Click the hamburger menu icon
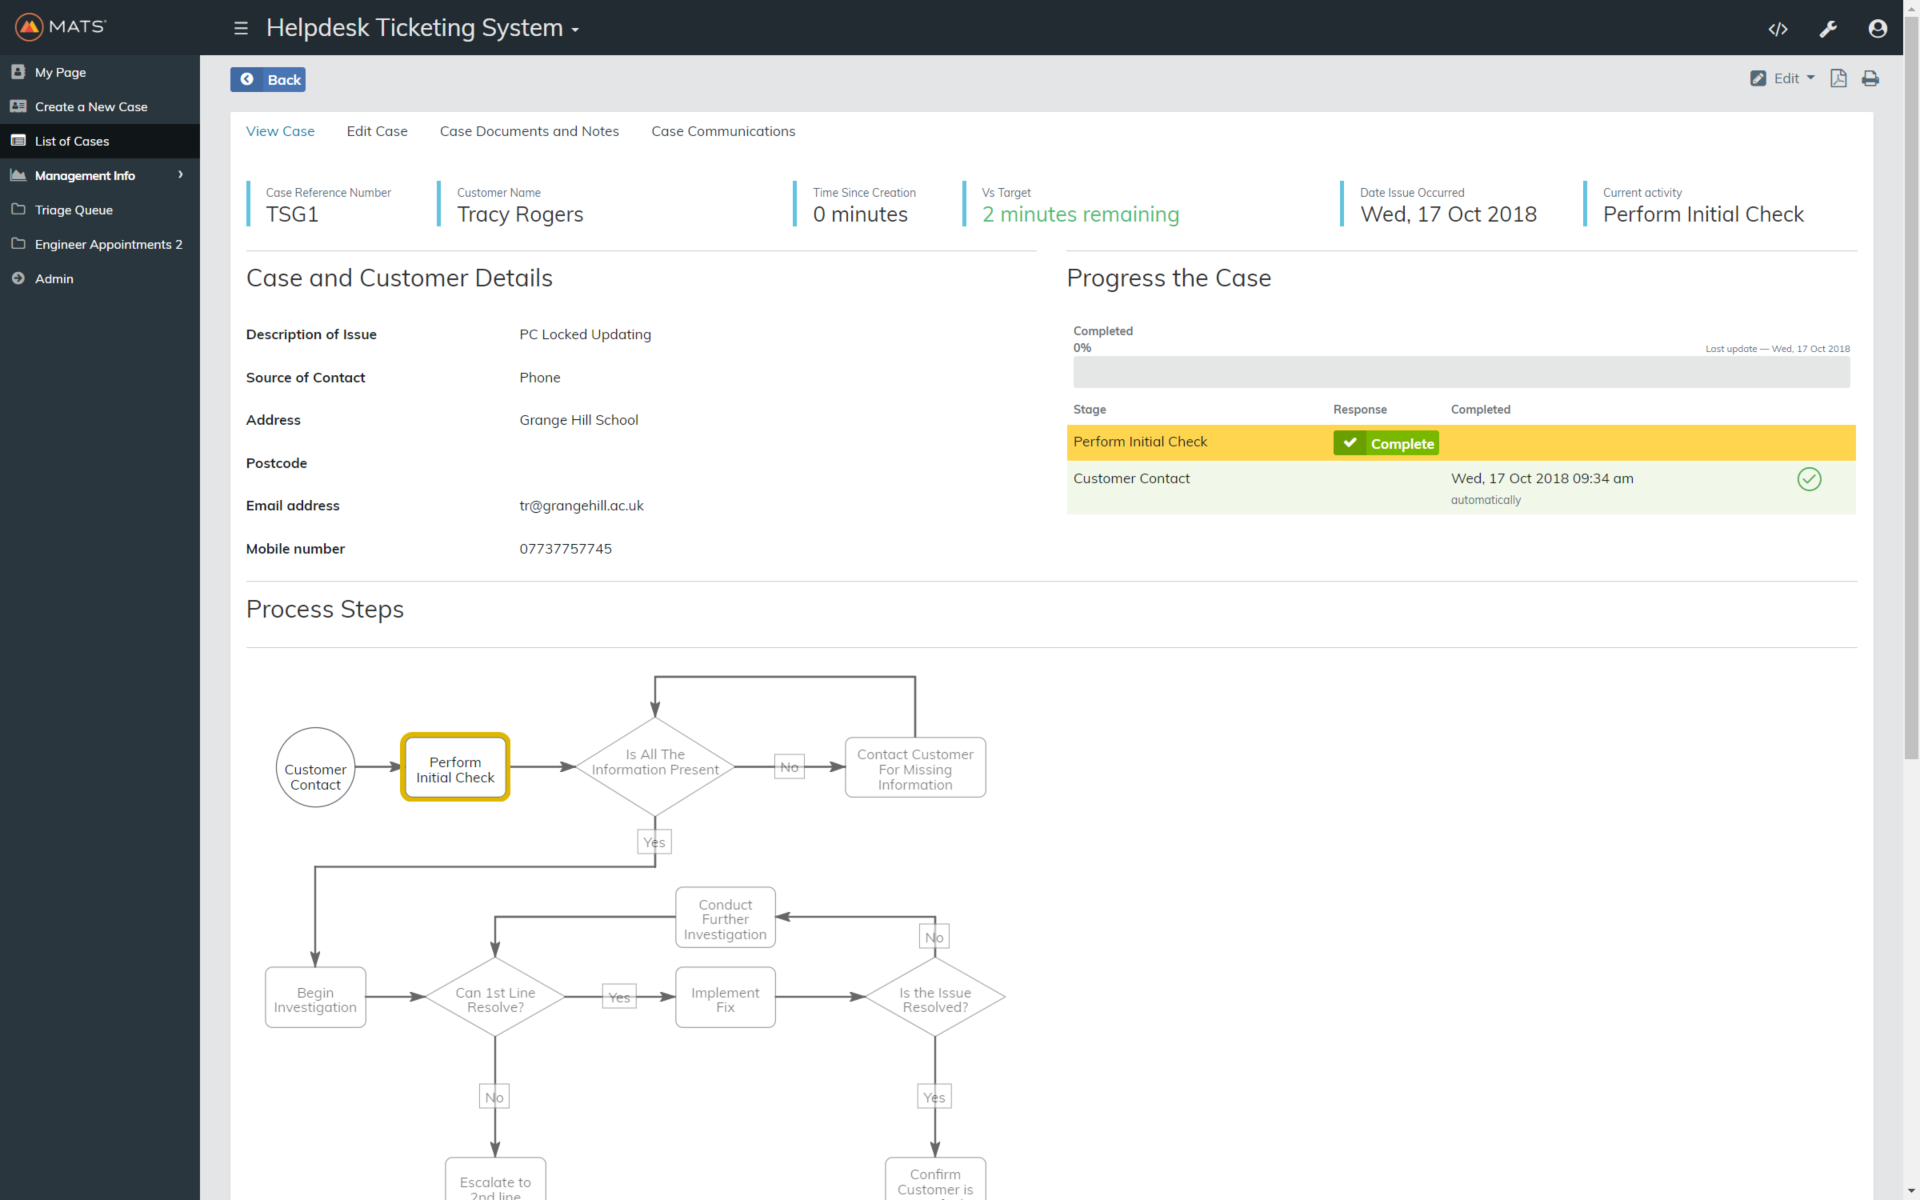Image resolution: width=1920 pixels, height=1200 pixels. tap(241, 28)
